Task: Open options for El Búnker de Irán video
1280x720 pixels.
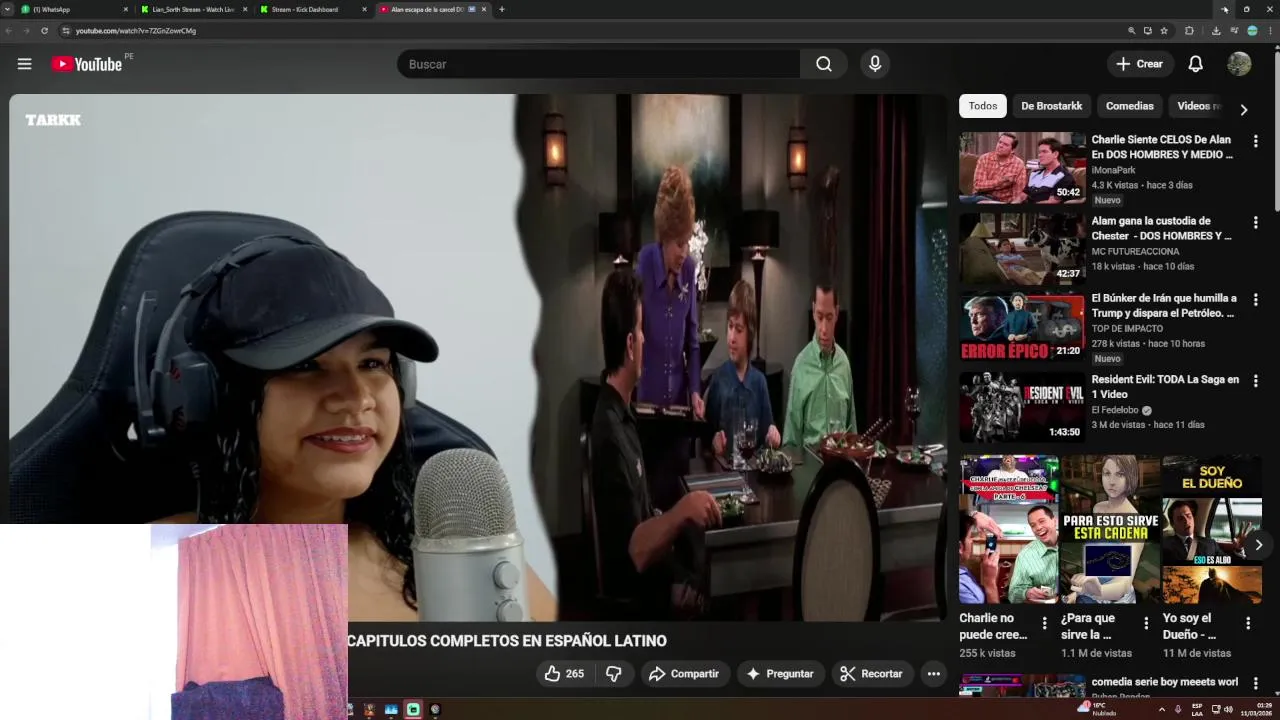Action: click(x=1256, y=300)
